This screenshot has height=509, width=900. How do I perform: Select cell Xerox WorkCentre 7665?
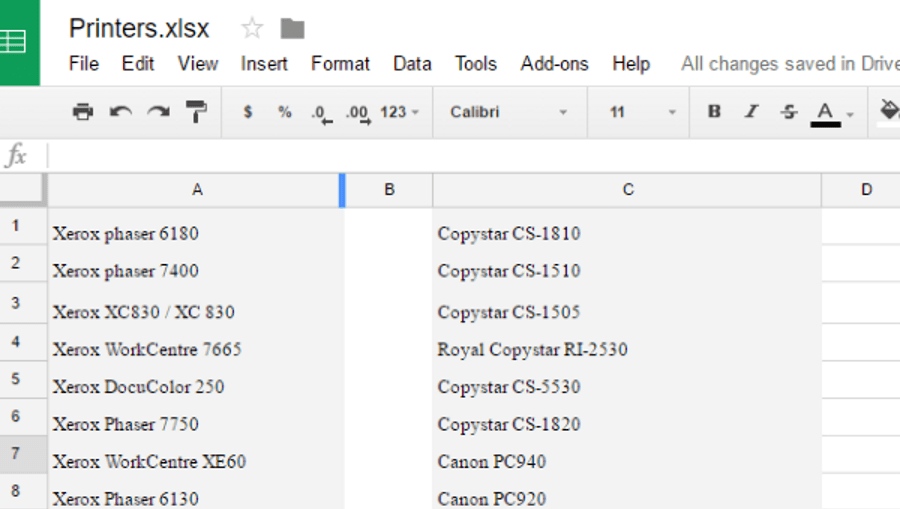tap(196, 342)
